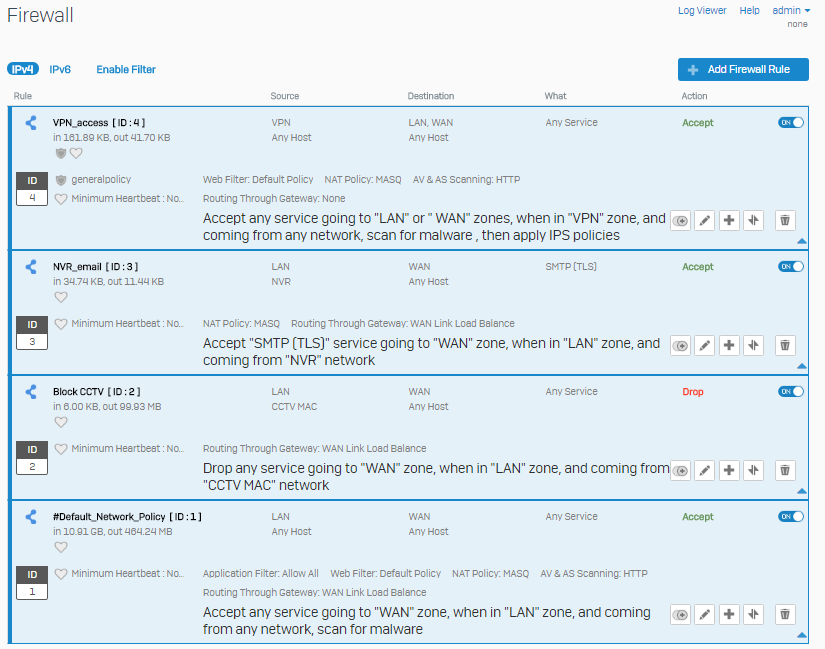Screen dimensions: 825x649
Task: Click the eye-plus icon on VPN_access rule
Action: (x=680, y=221)
